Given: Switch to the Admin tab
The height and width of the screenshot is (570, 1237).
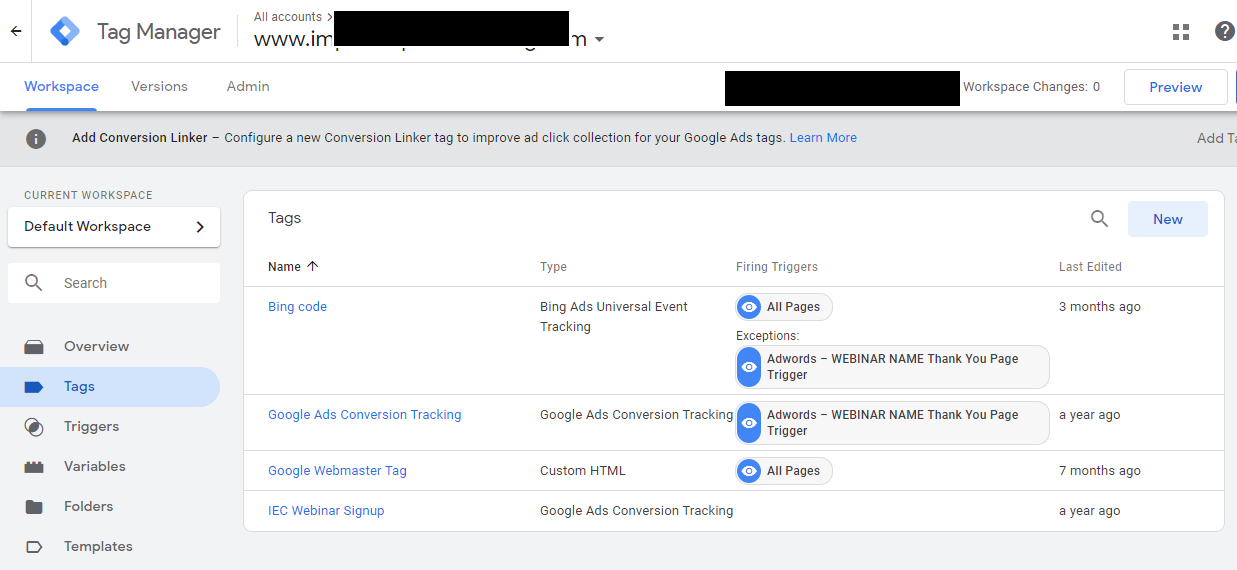Looking at the screenshot, I should [248, 87].
